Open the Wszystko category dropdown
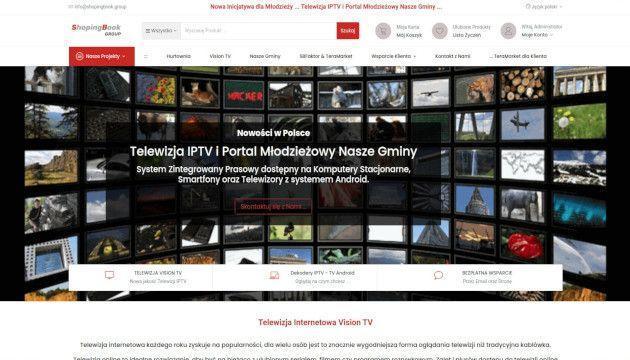This screenshot has width=630, height=360. [161, 31]
